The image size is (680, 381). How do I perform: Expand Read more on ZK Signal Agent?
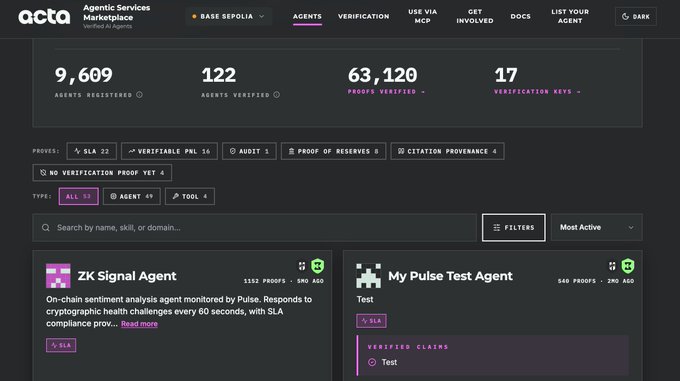pos(139,324)
